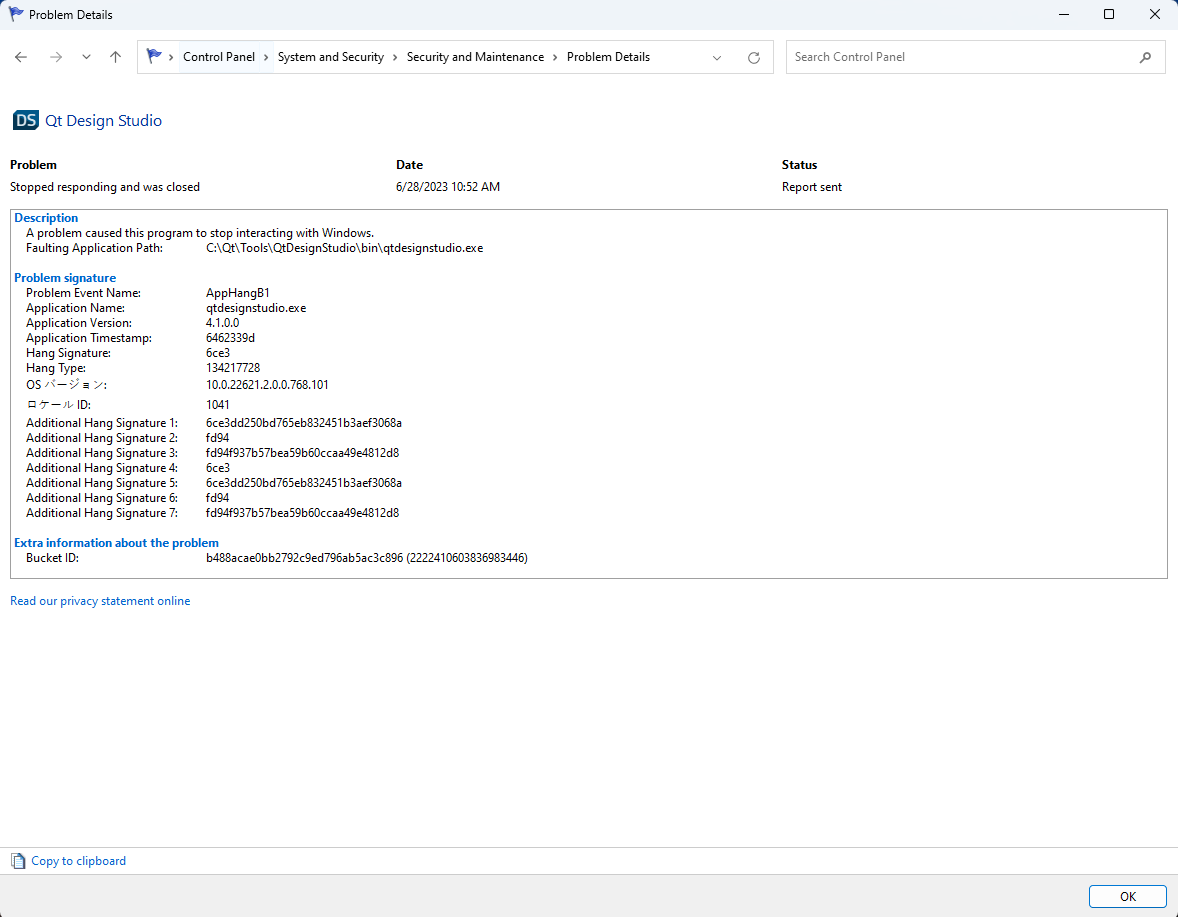Screen dimensions: 1178x917
Task: Click Copy to clipboard link
Action: pyautogui.click(x=78, y=861)
